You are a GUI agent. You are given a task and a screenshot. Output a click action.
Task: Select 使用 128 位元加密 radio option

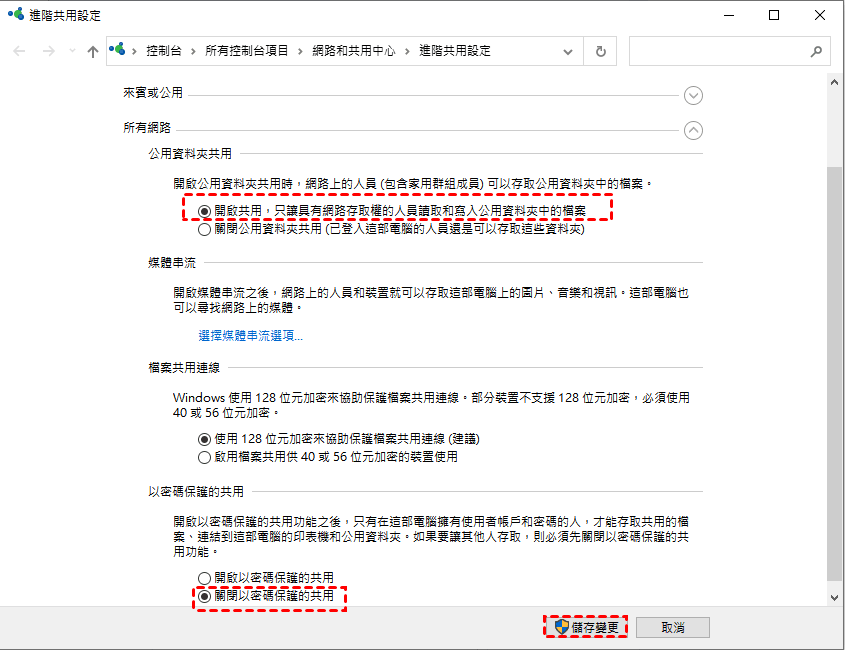205,439
